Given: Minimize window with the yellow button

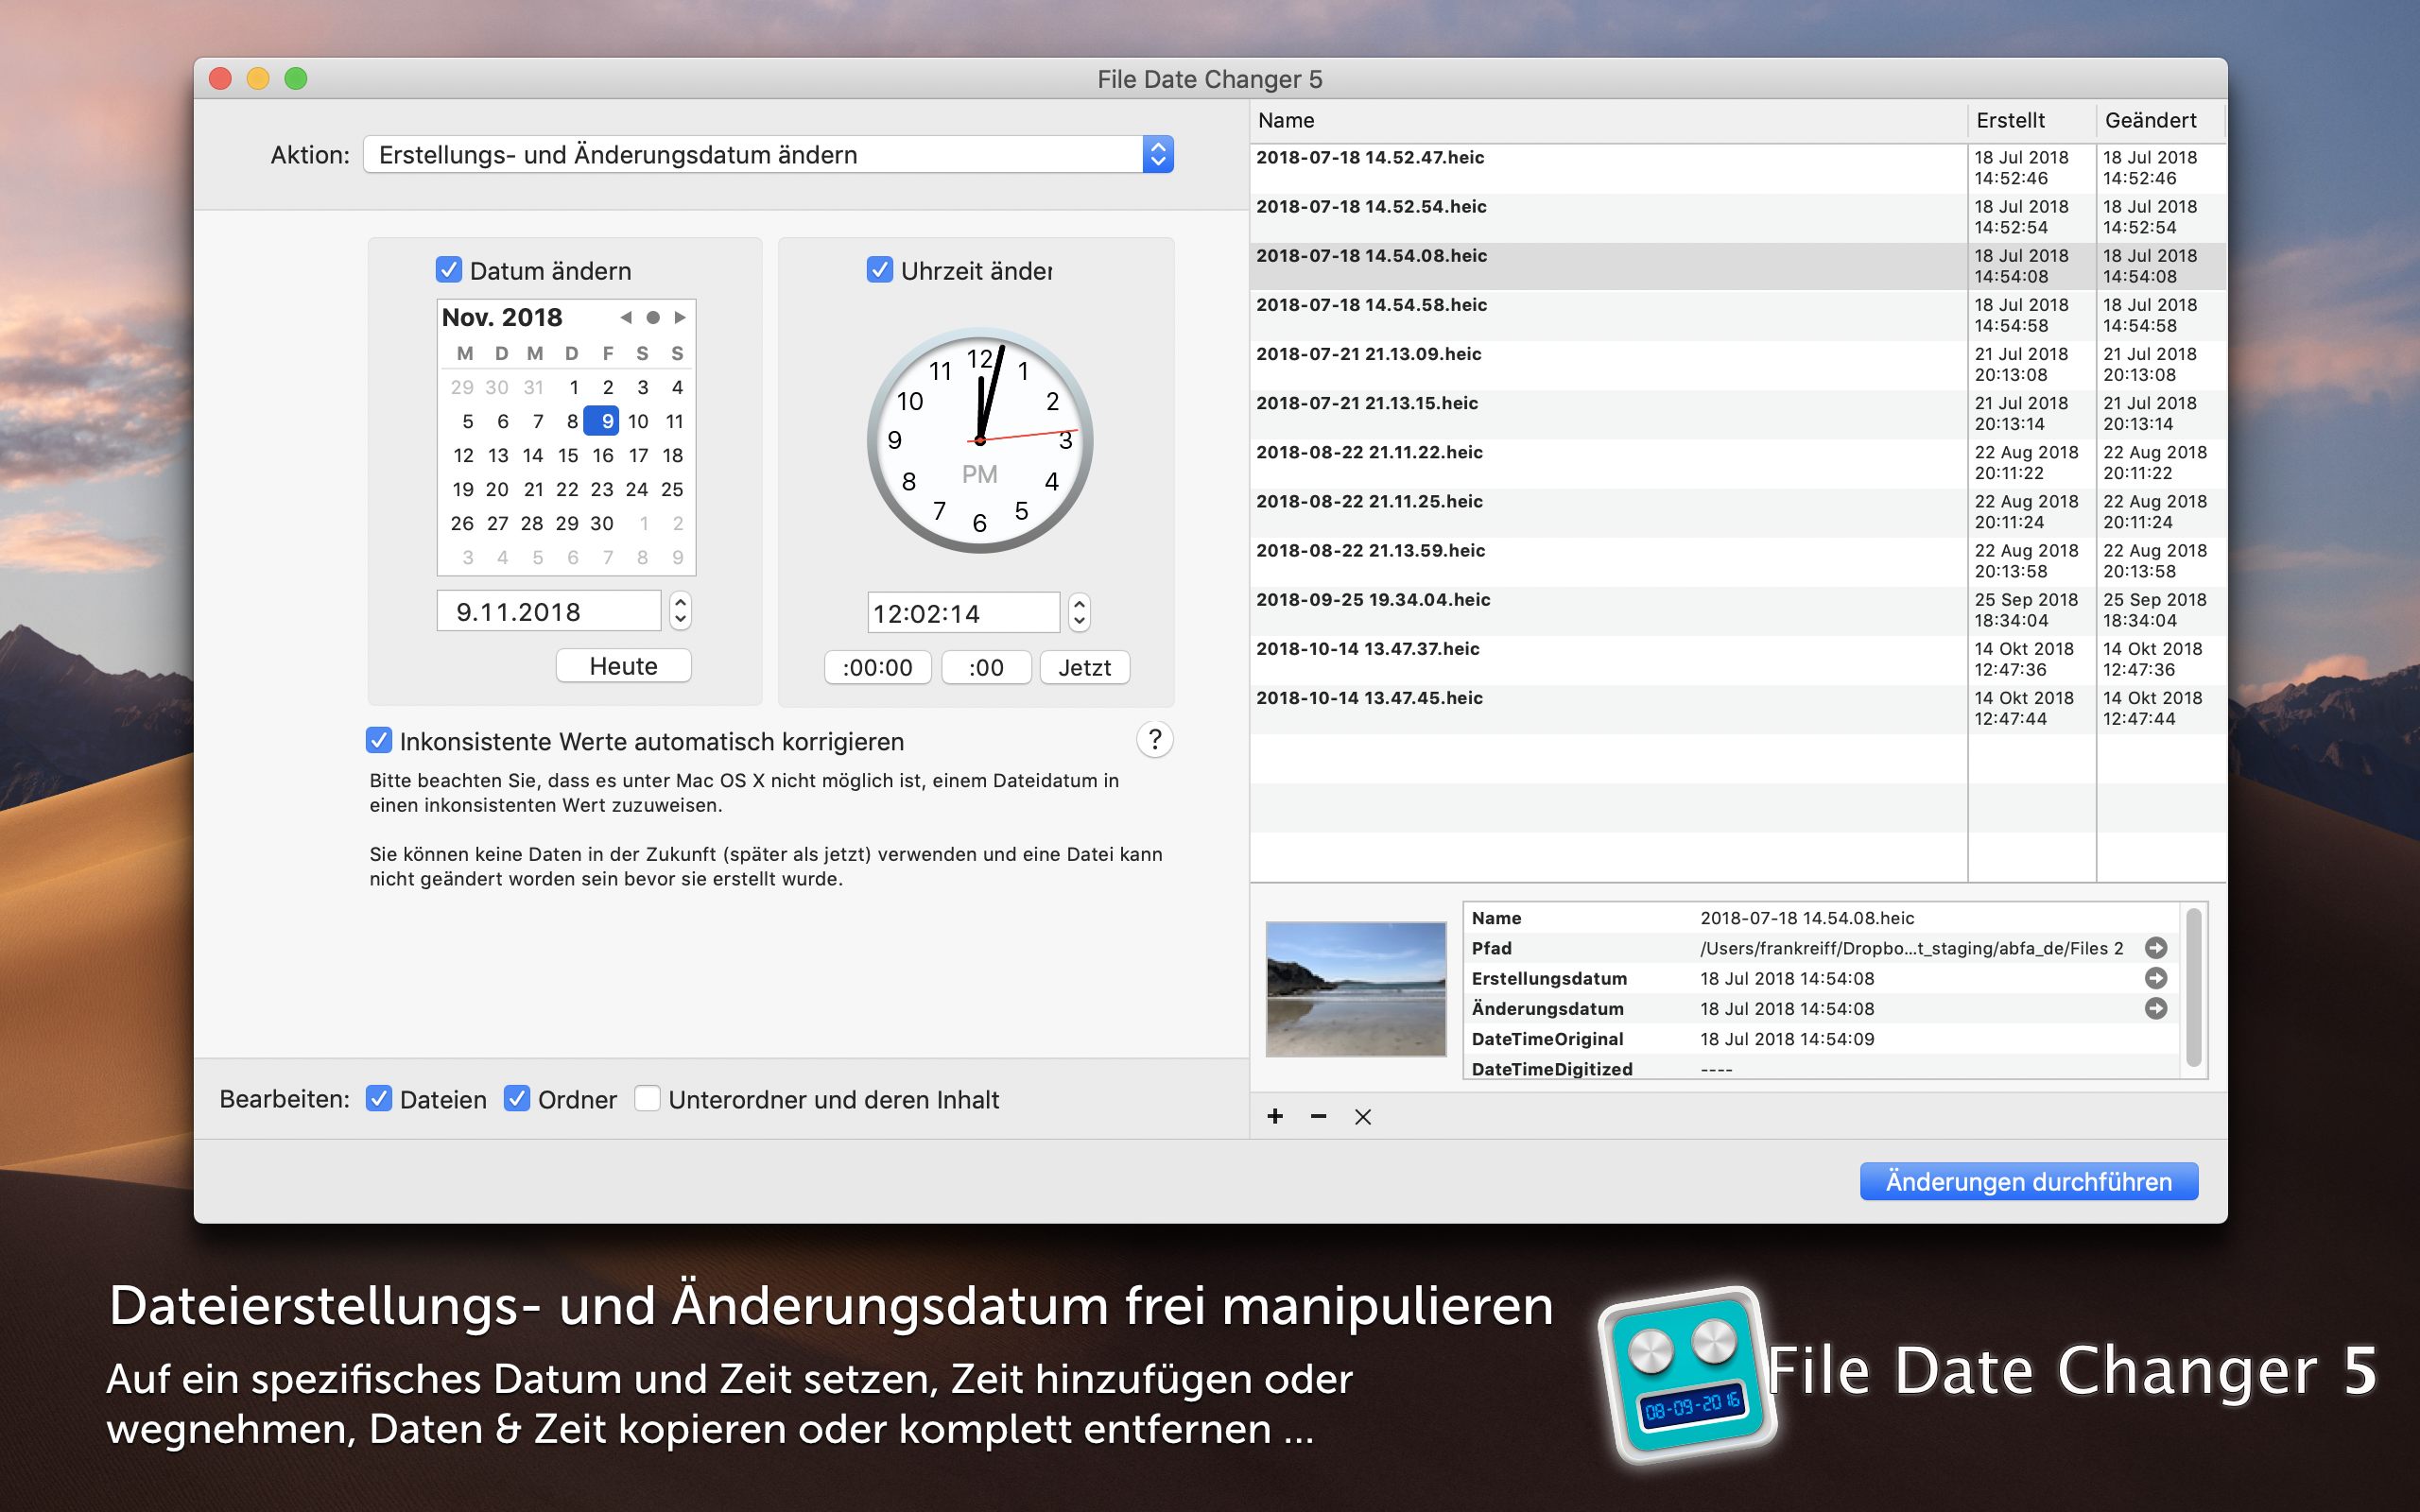Looking at the screenshot, I should 258,78.
